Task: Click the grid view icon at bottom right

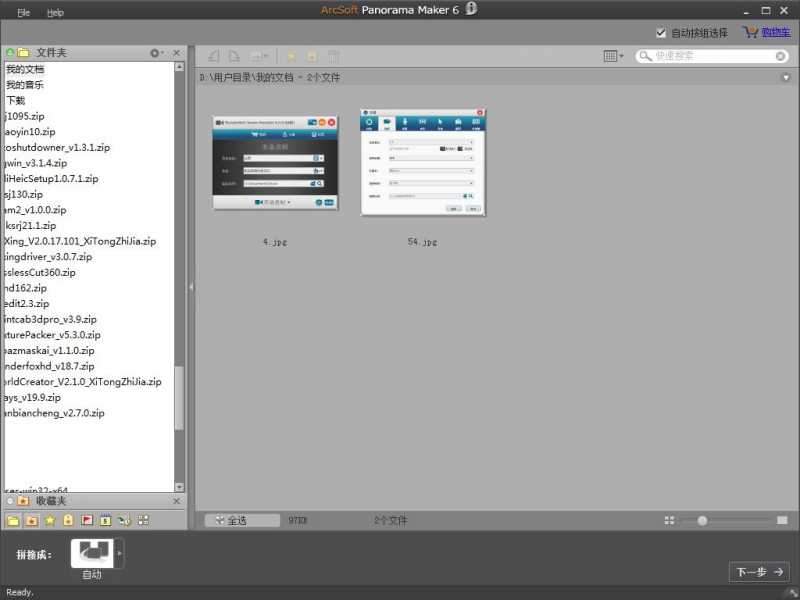Action: [x=669, y=520]
